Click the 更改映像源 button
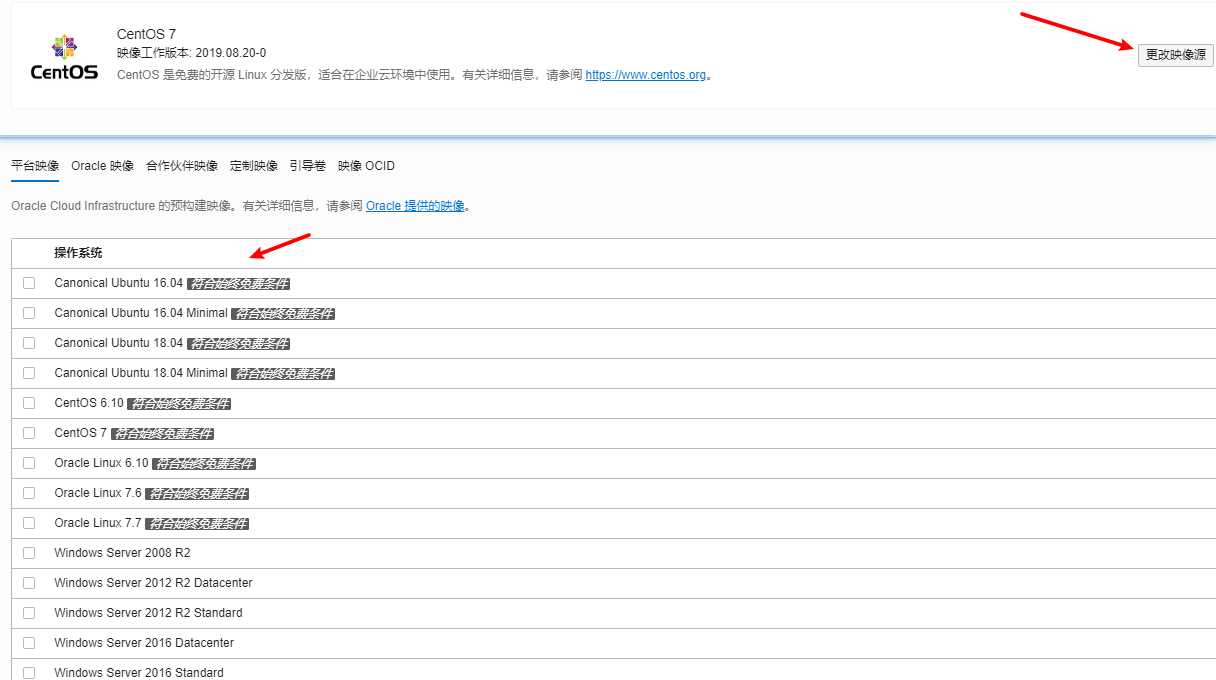The height and width of the screenshot is (680, 1216). click(x=1175, y=55)
